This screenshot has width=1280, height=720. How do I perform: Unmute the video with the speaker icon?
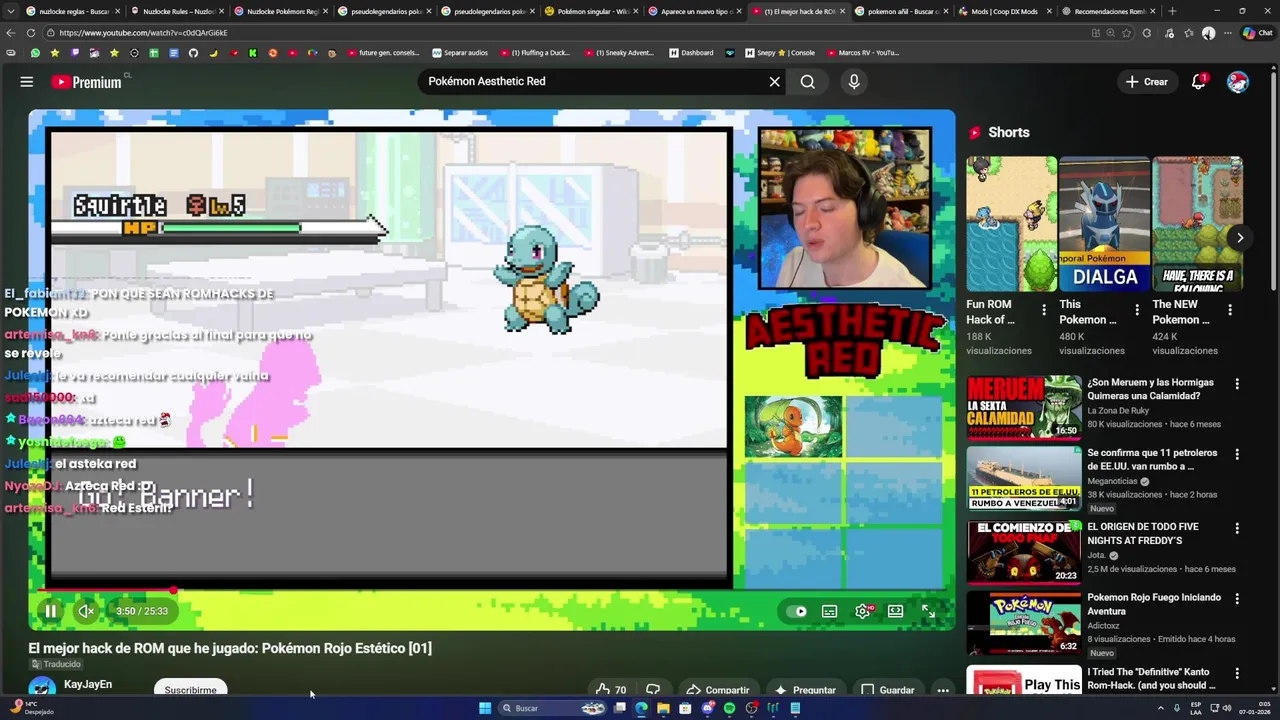coord(86,611)
